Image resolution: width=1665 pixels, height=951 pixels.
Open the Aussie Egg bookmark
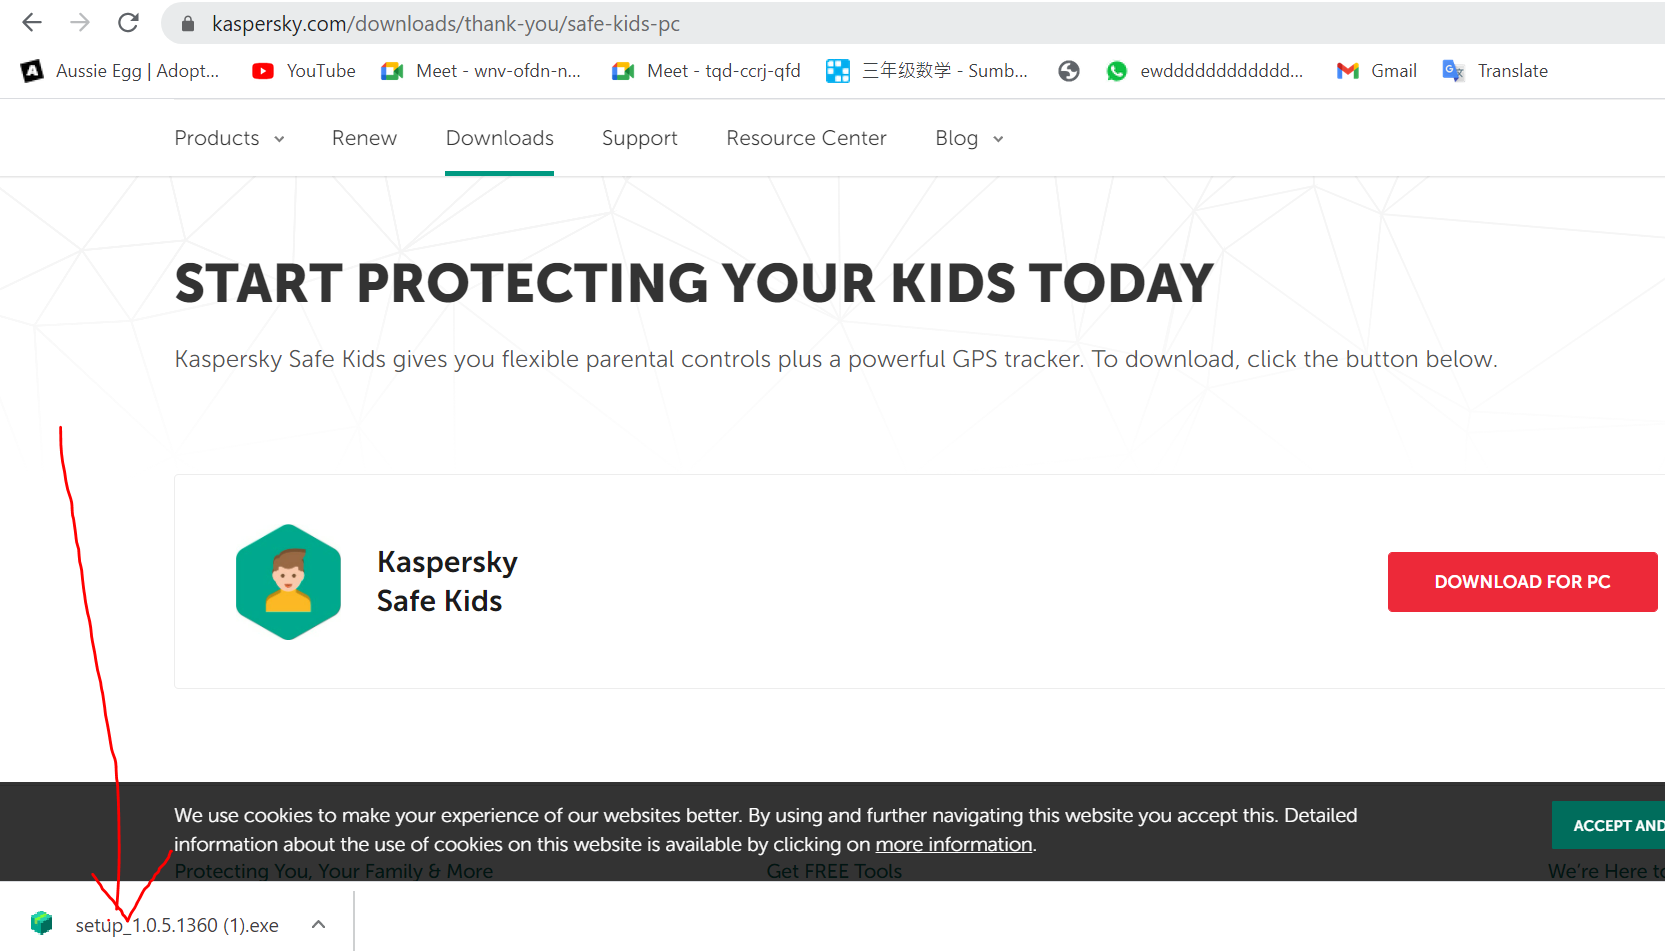pyautogui.click(x=120, y=71)
